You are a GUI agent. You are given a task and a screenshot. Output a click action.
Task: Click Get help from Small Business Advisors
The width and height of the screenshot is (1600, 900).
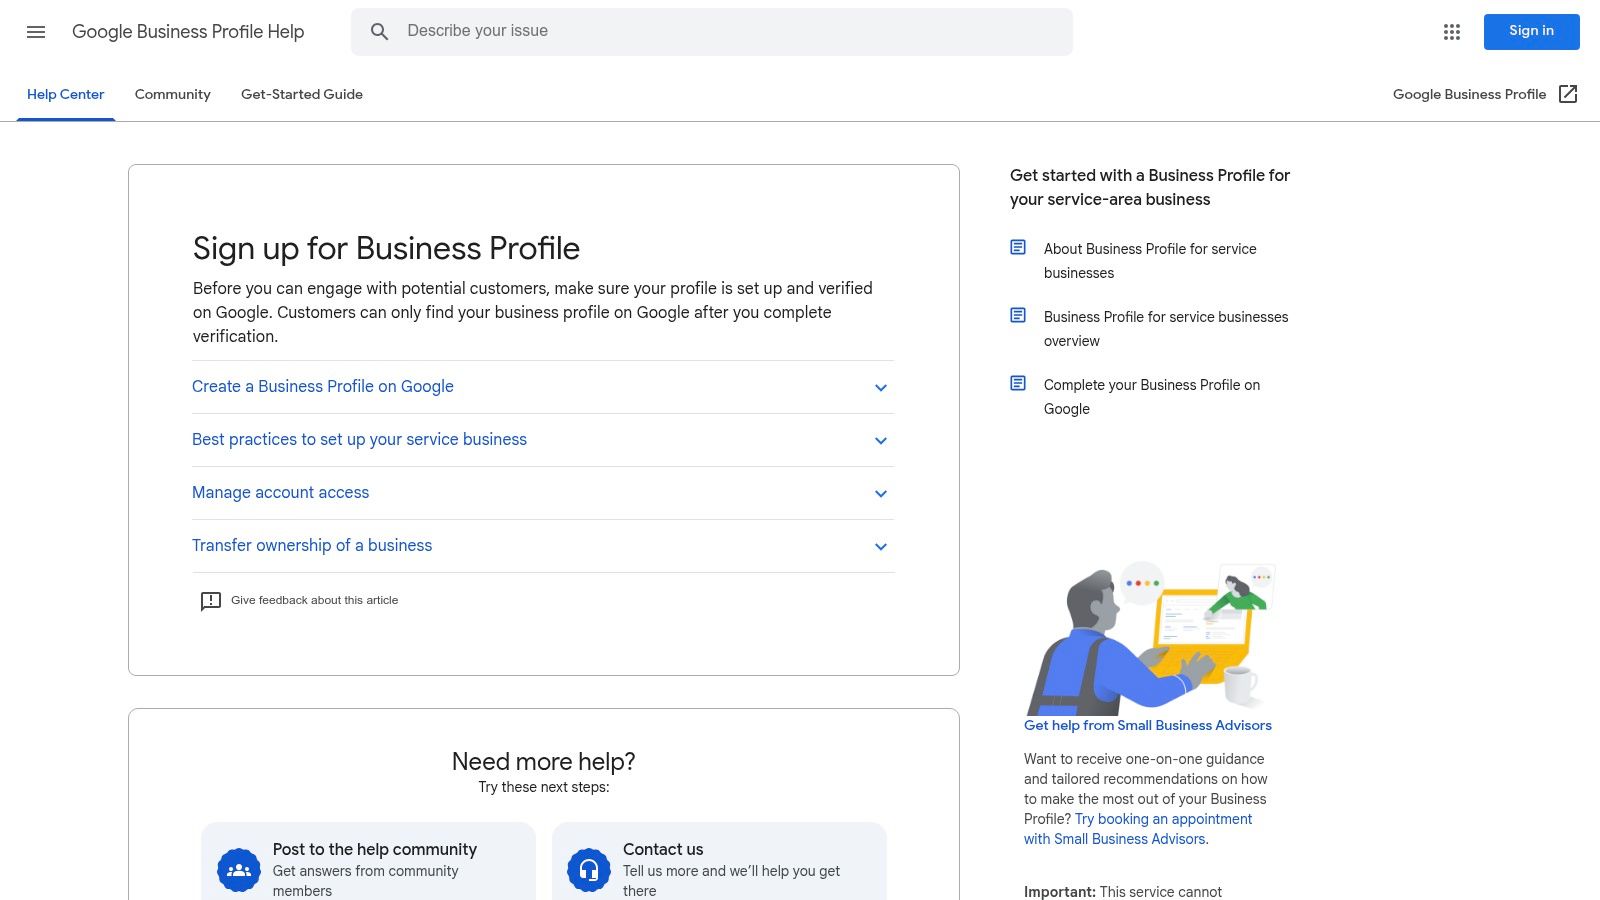coord(1148,725)
